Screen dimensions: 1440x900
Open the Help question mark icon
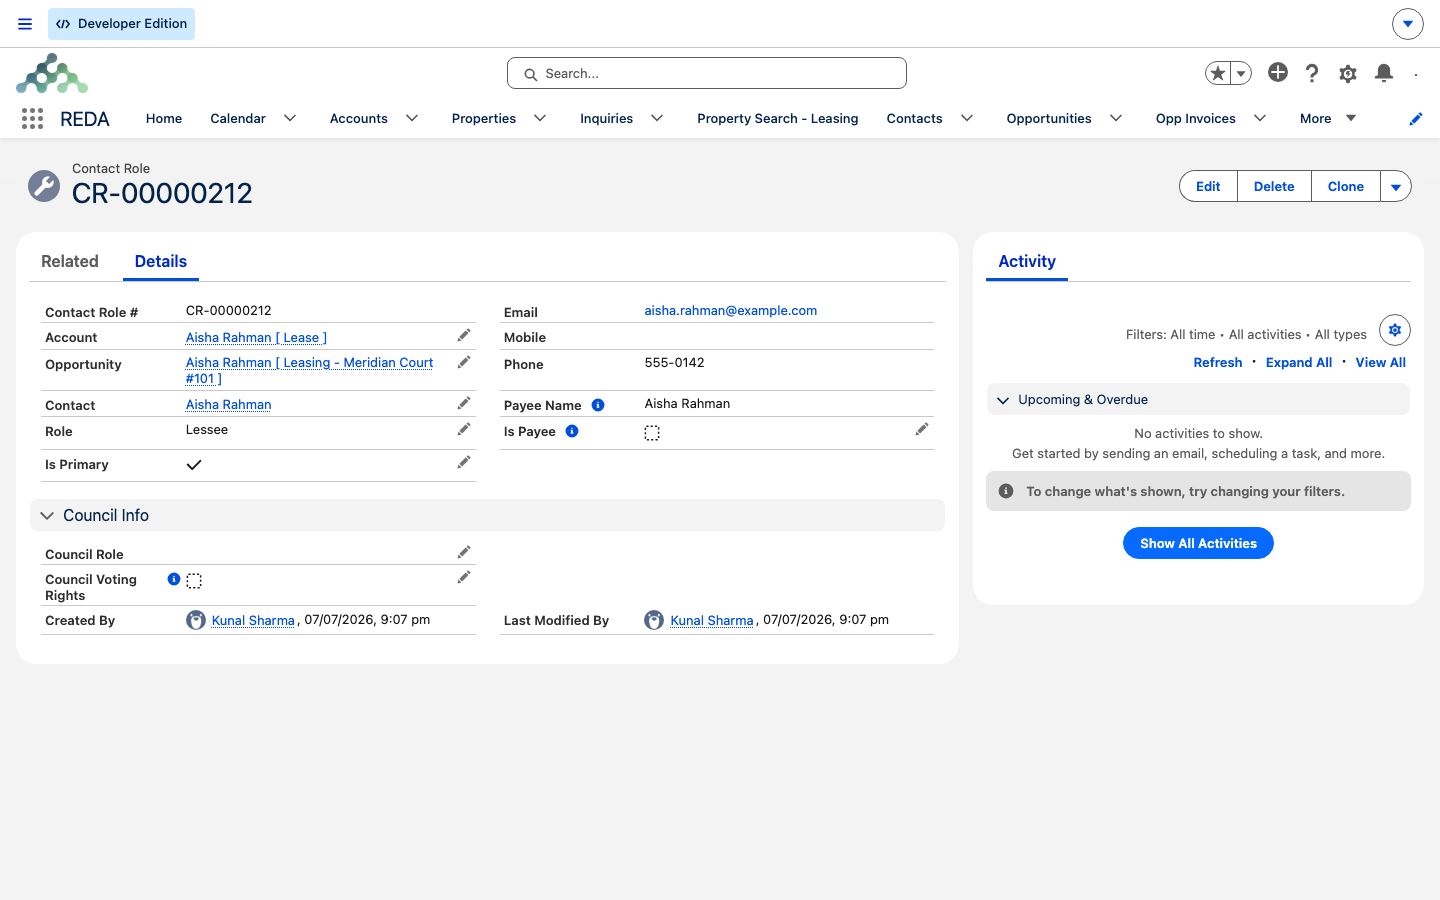[1312, 73]
